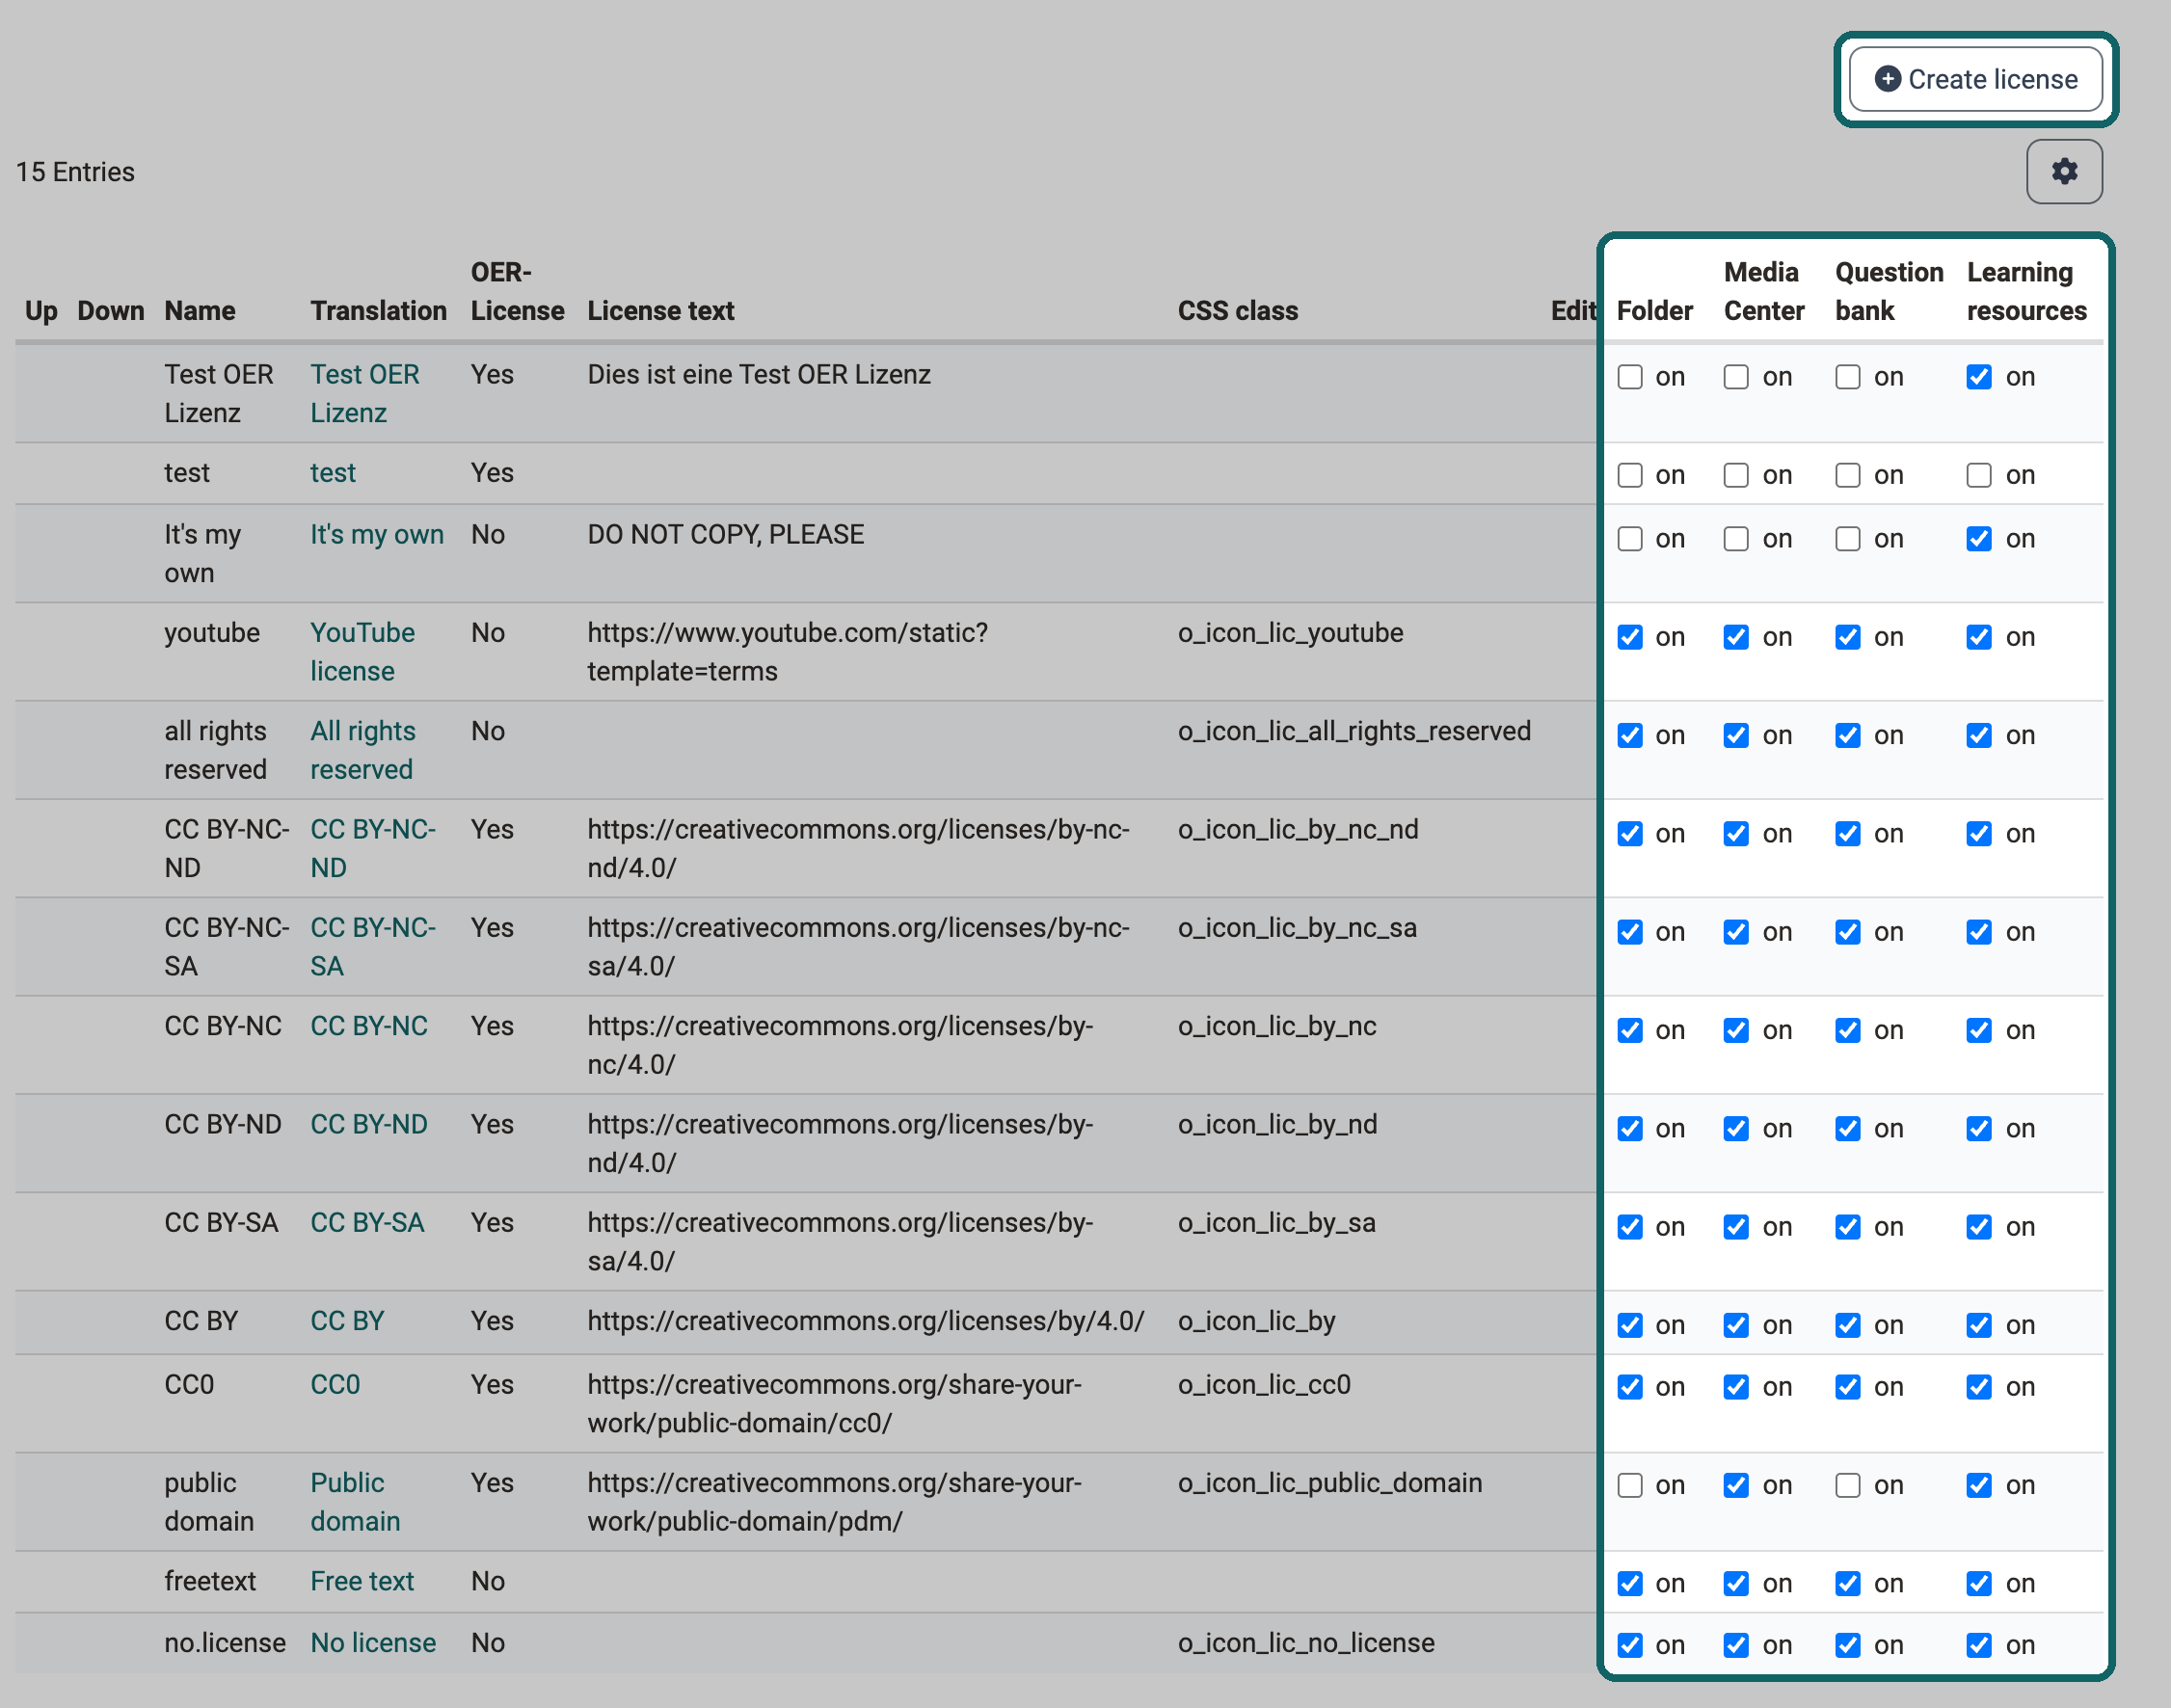The height and width of the screenshot is (1708, 2171).
Task: Click the License text column header
Action: (661, 311)
